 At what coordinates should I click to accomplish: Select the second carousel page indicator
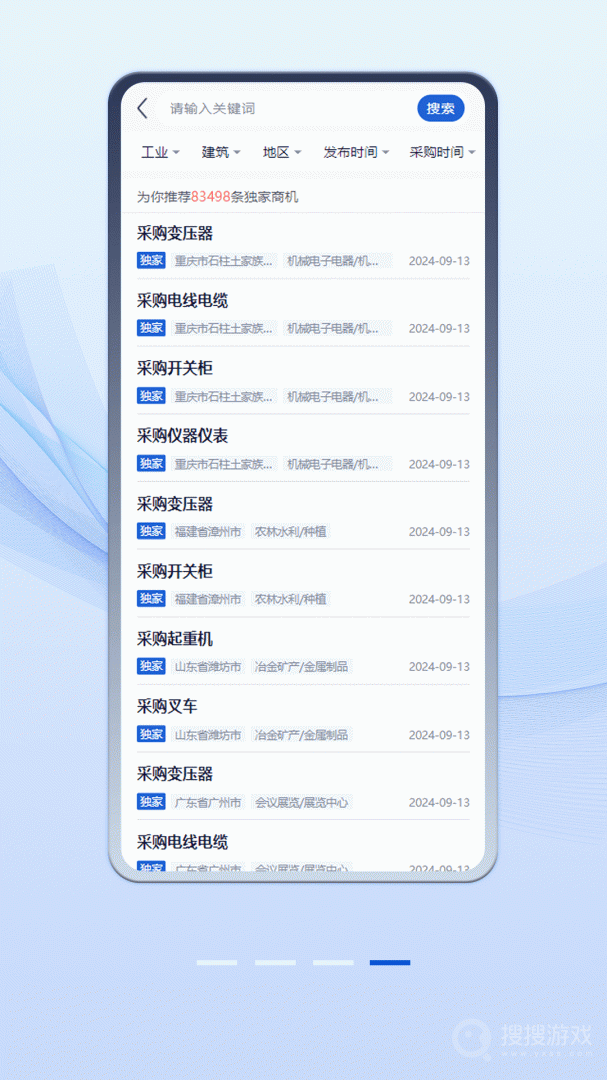coord(275,962)
